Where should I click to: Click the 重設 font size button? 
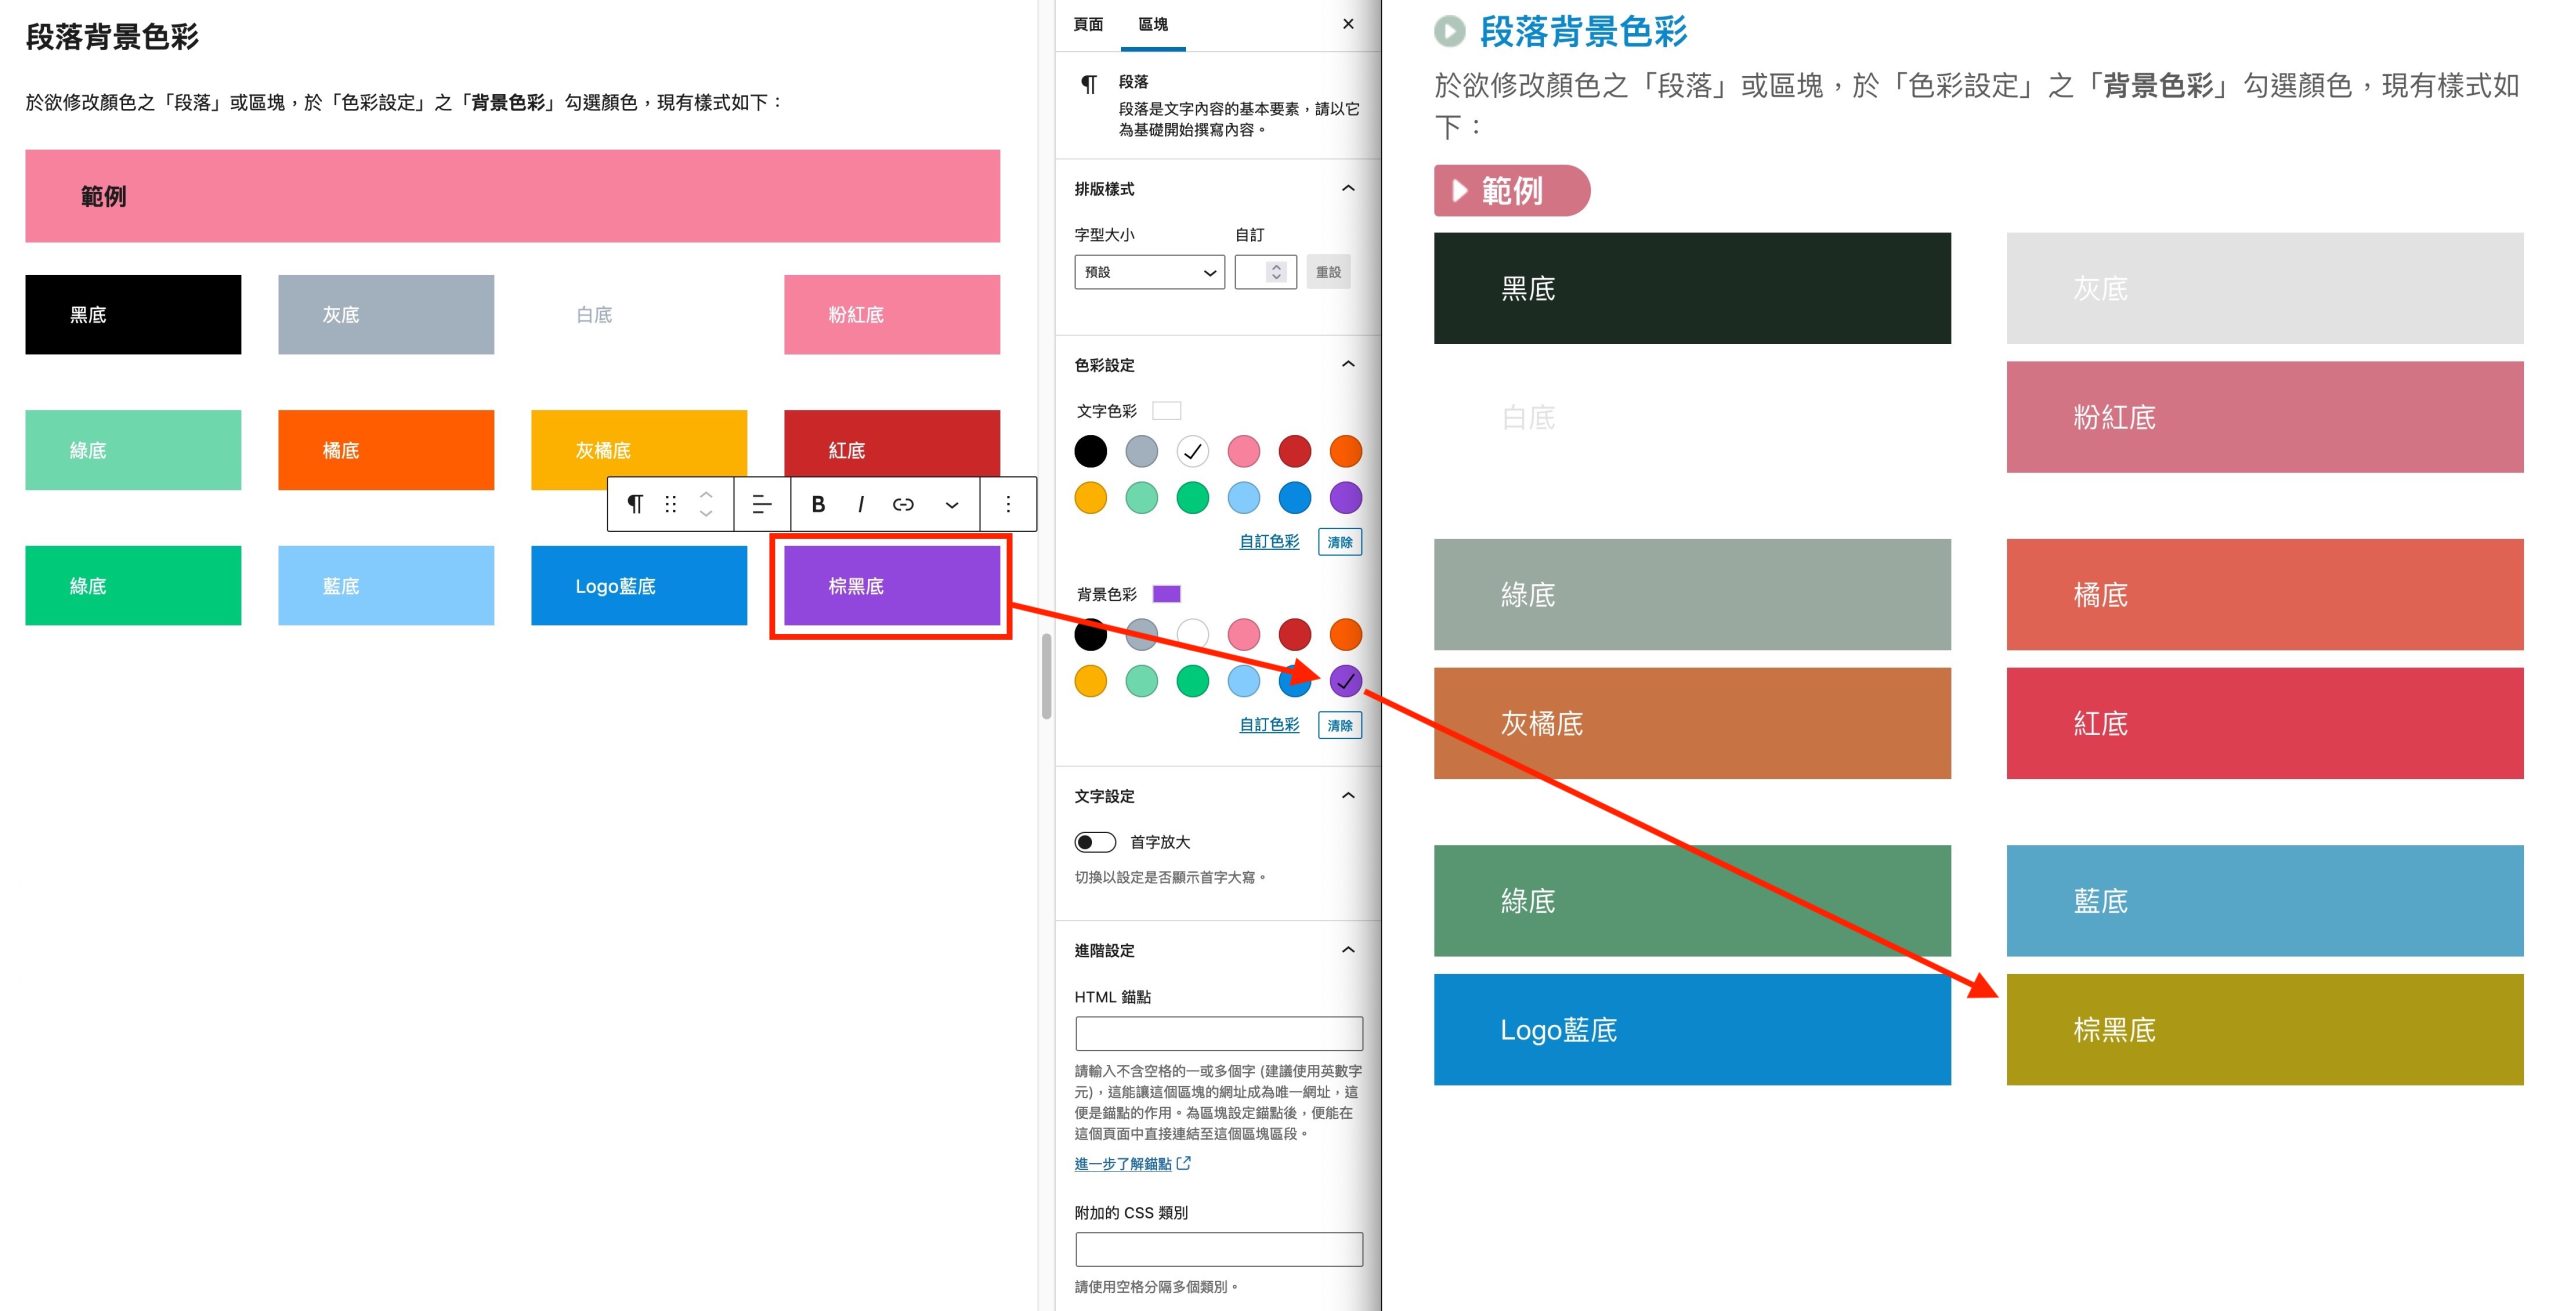[x=1328, y=272]
